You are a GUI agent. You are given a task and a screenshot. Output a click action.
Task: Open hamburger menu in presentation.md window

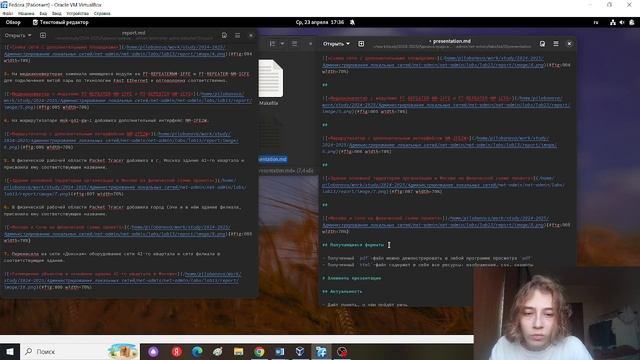click(556, 44)
